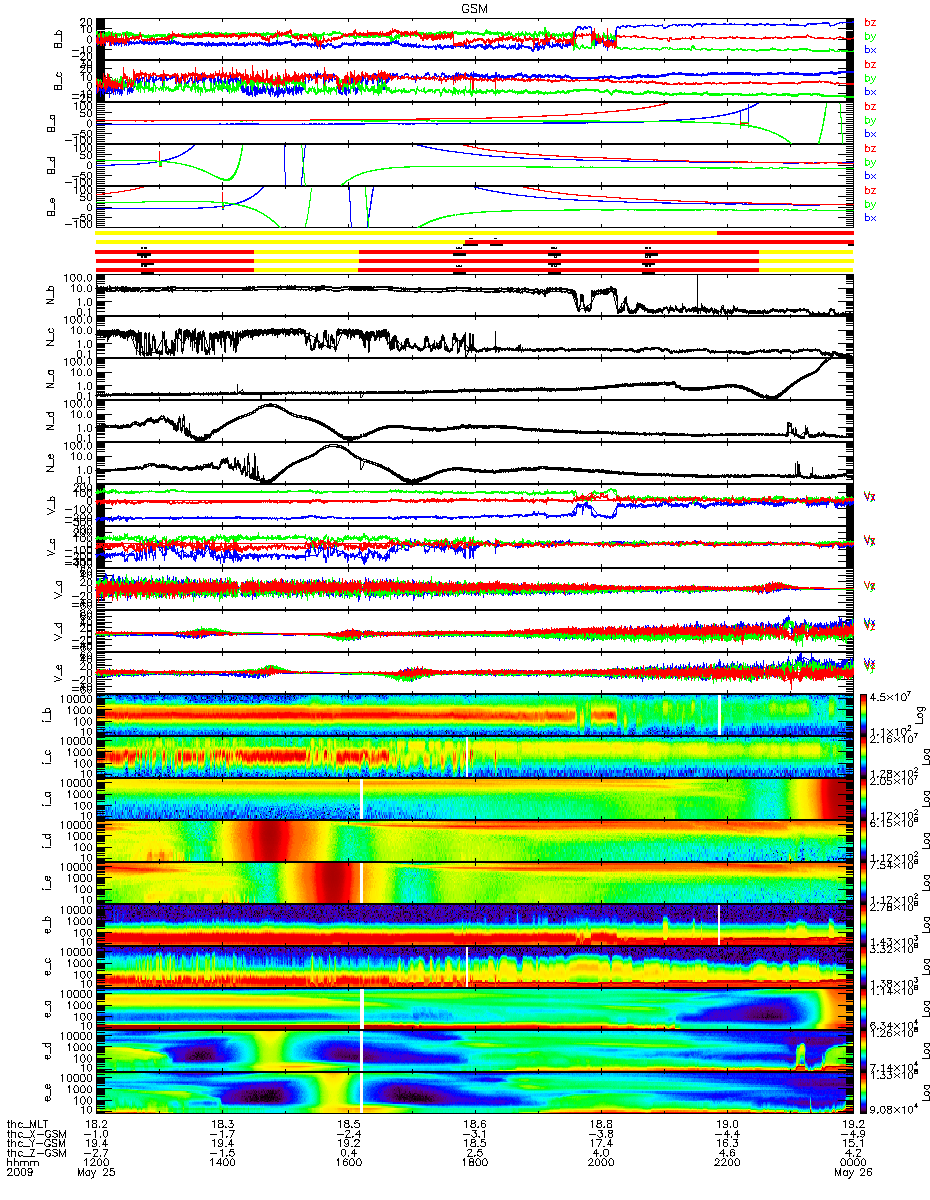
Task: Click the red bz legend of B_b panel
Action: [x=870, y=22]
